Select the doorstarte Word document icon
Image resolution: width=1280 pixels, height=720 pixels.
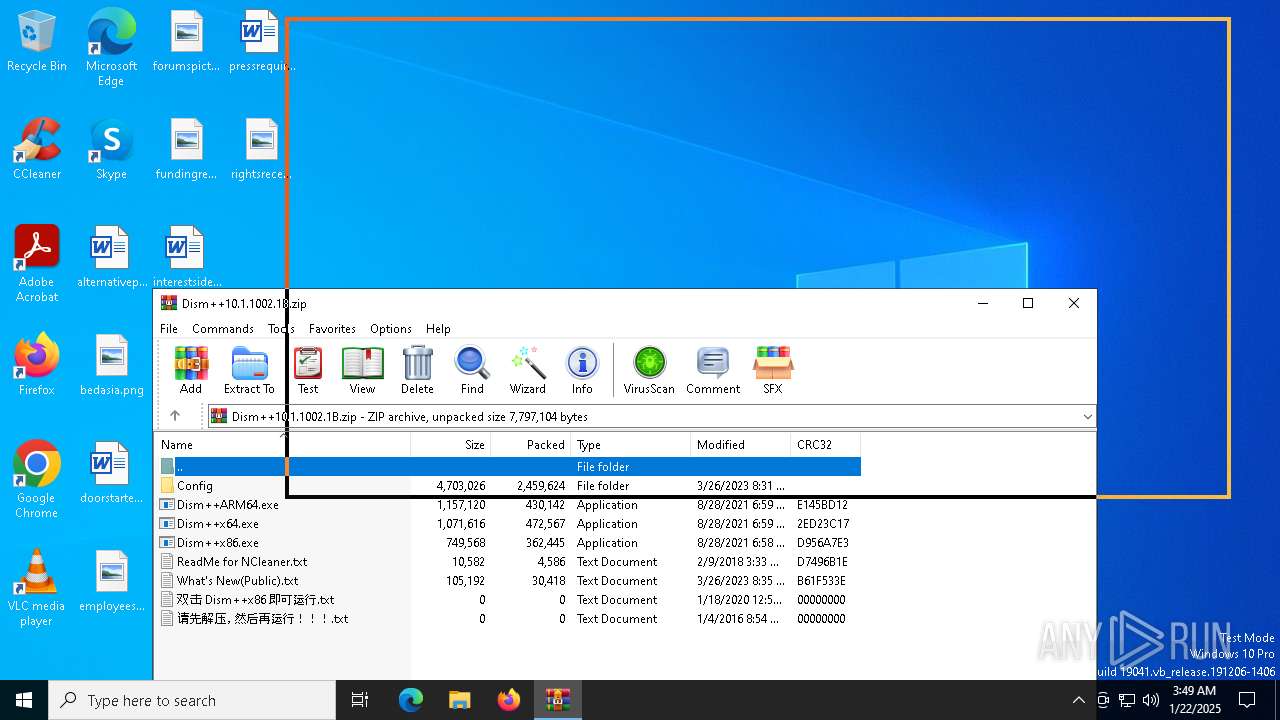[111, 473]
